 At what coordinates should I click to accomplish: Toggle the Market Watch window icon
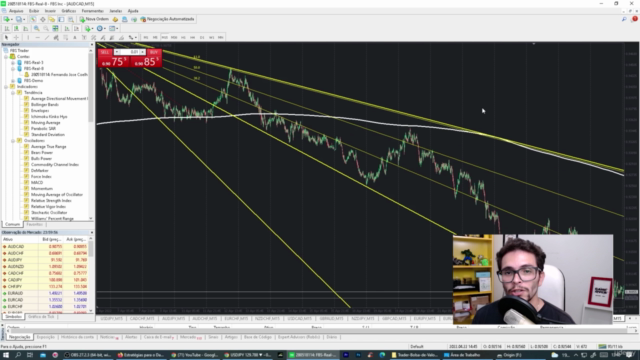pos(33,19)
